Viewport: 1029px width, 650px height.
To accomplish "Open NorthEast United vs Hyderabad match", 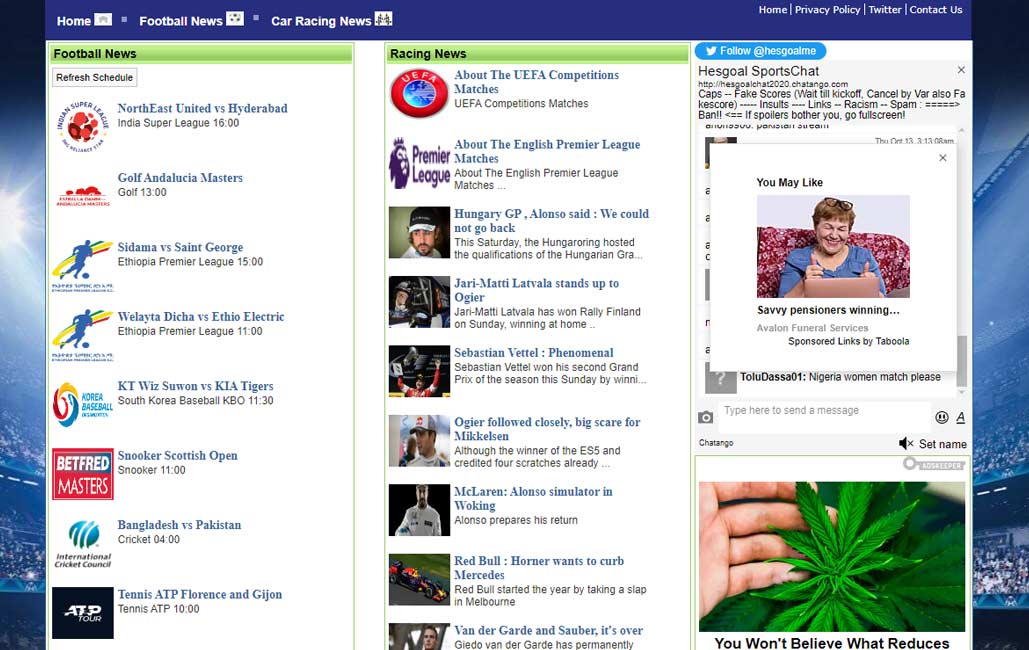I will click(x=202, y=108).
